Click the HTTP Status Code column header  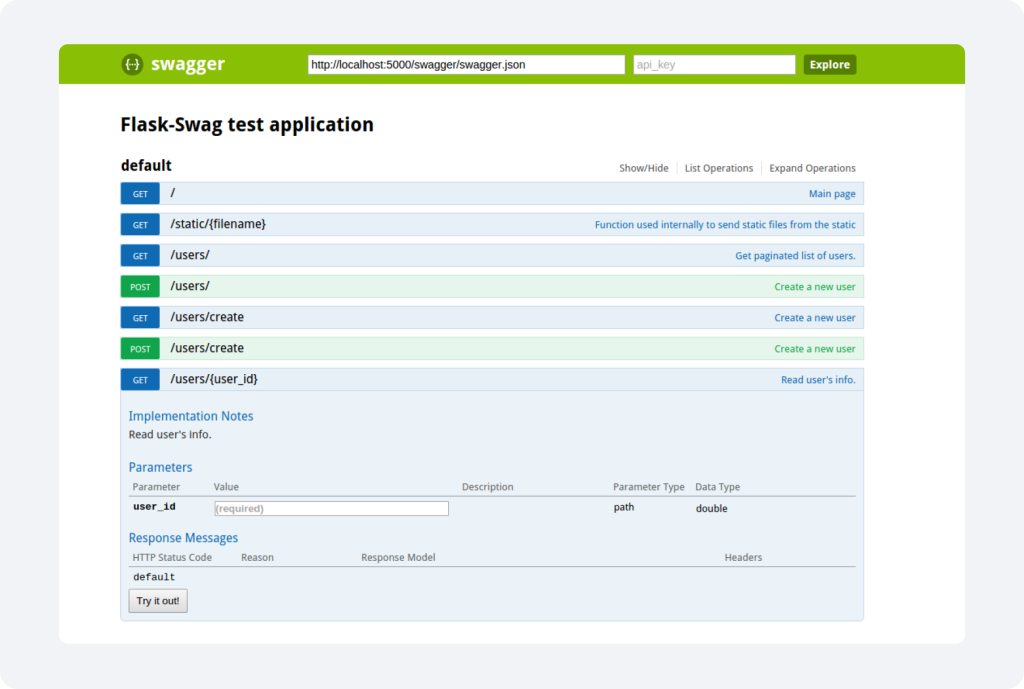tap(172, 558)
